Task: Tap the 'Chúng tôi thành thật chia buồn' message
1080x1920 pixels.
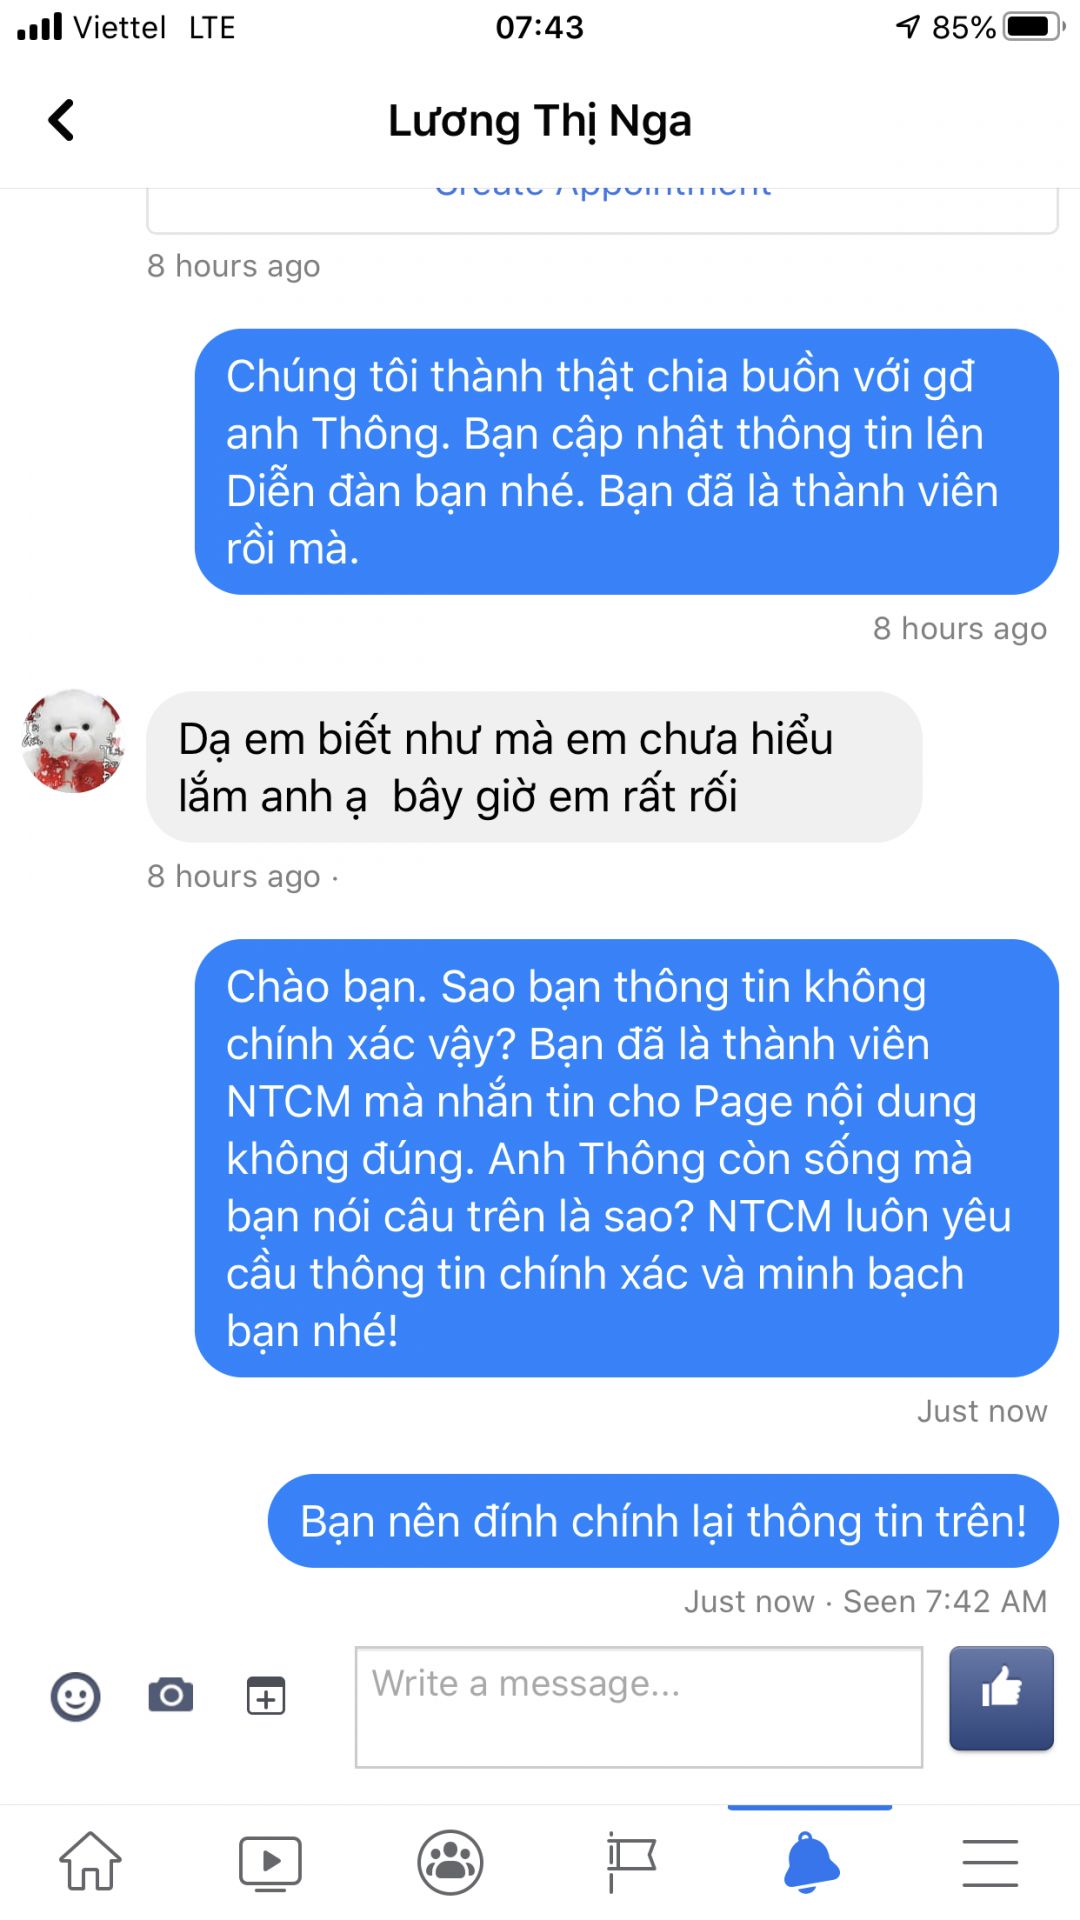Action: click(627, 462)
